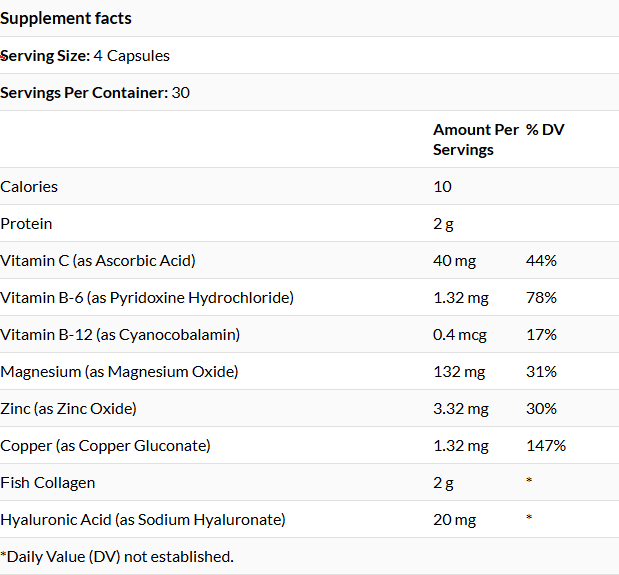This screenshot has width=619, height=575.
Task: Click the % DV column header
Action: (x=545, y=129)
